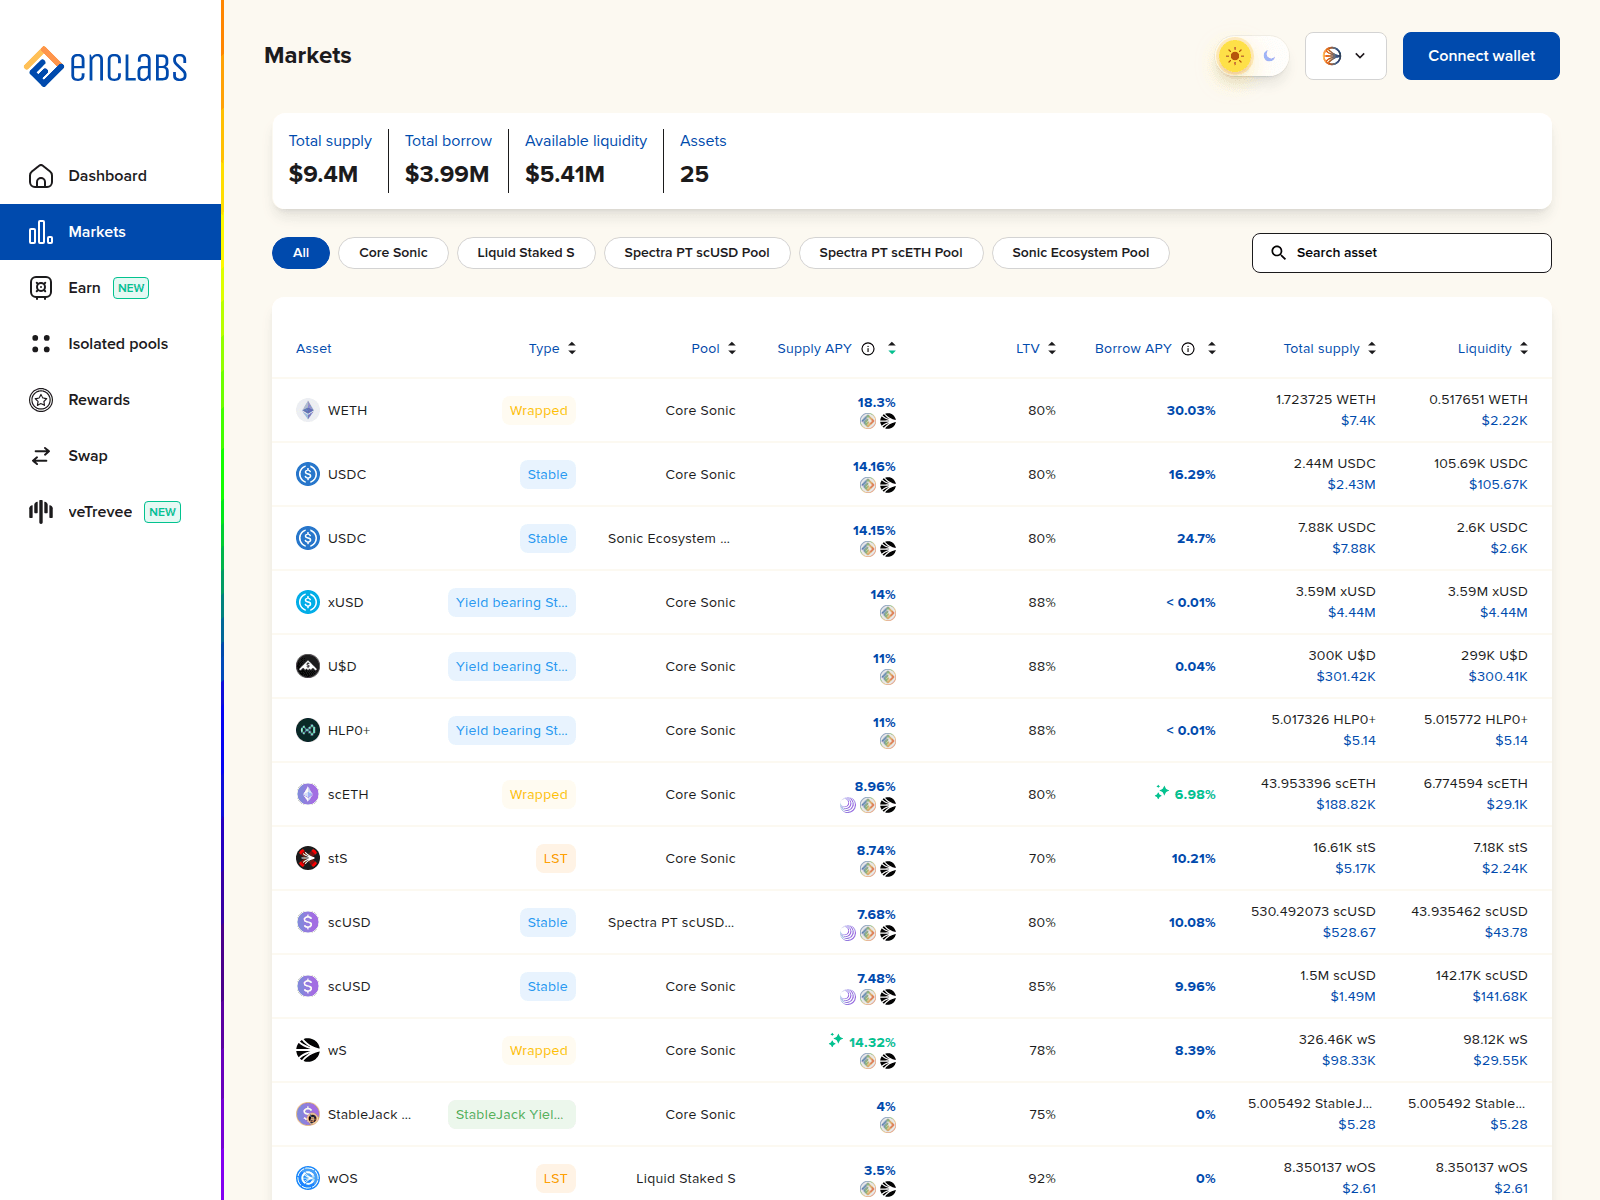Go to Rewards page
The height and width of the screenshot is (1200, 1600).
point(110,400)
